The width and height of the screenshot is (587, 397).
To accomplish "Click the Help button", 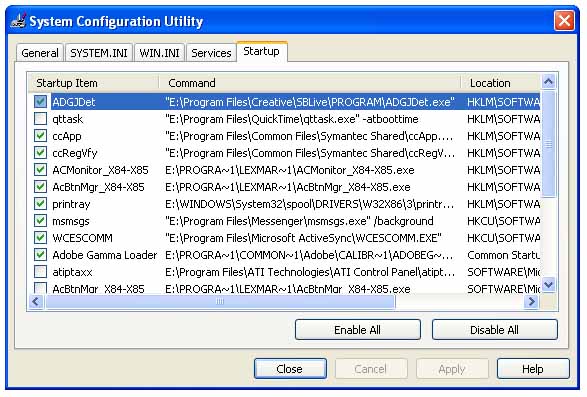I will tap(533, 369).
